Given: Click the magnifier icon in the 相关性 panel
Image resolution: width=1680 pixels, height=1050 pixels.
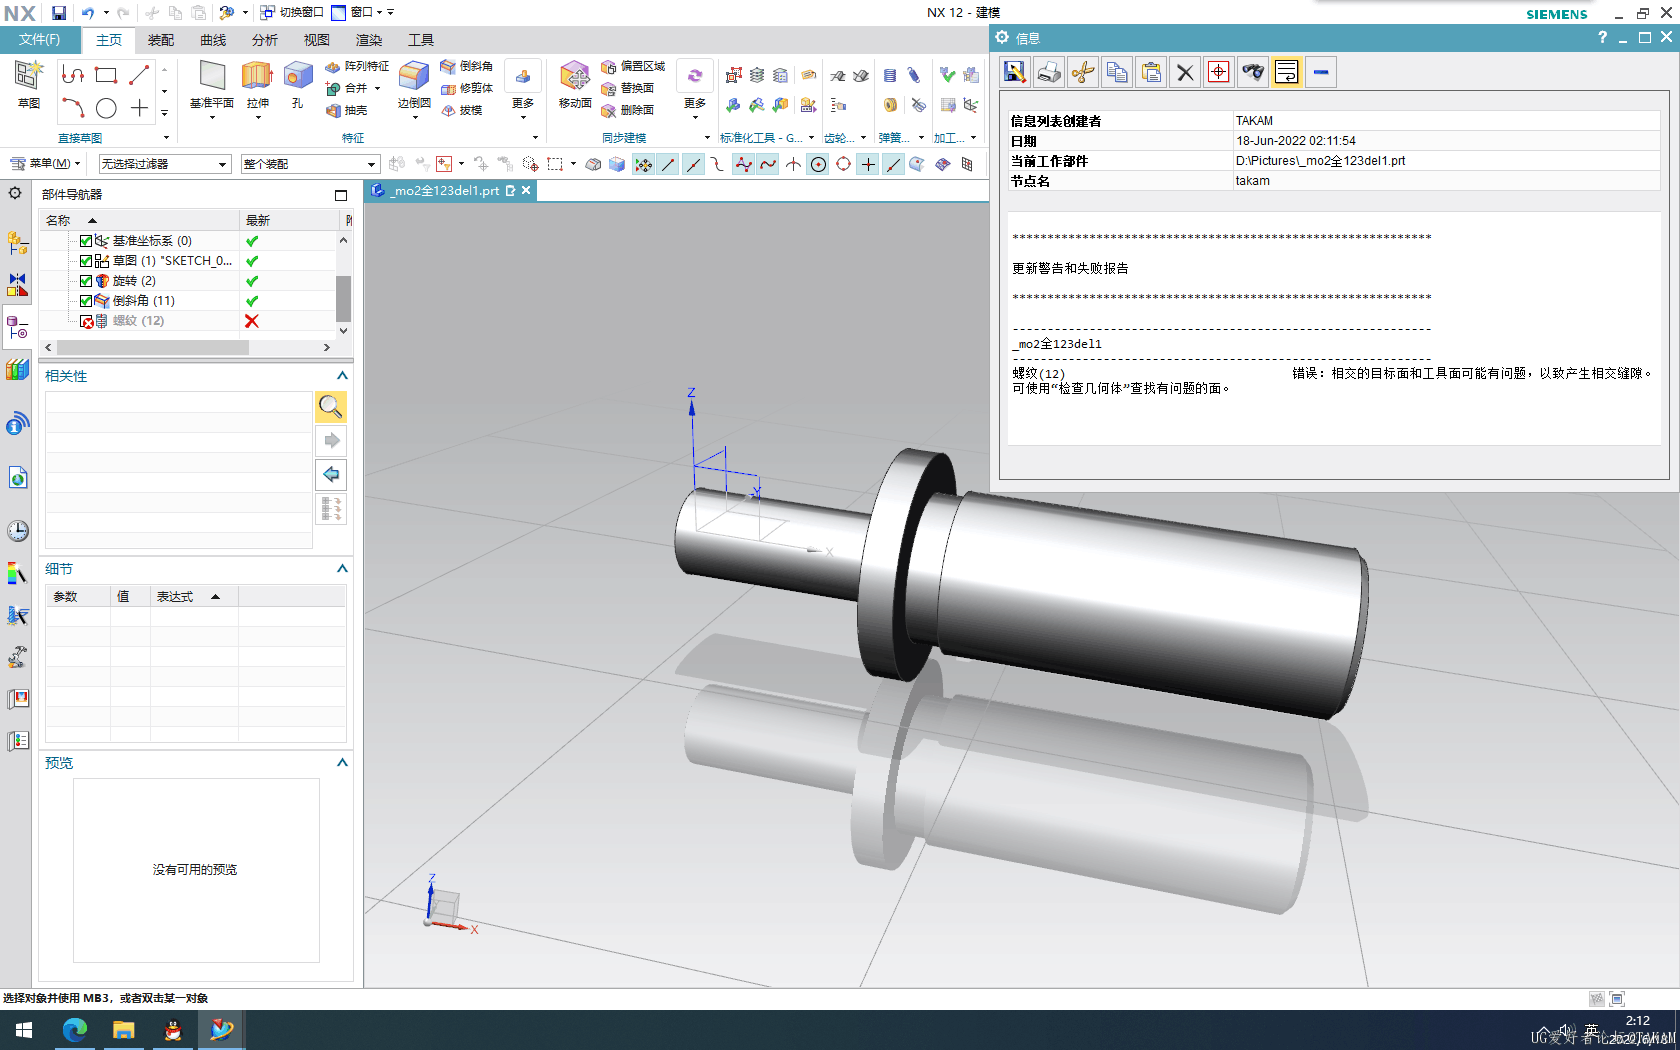Looking at the screenshot, I should coord(331,407).
